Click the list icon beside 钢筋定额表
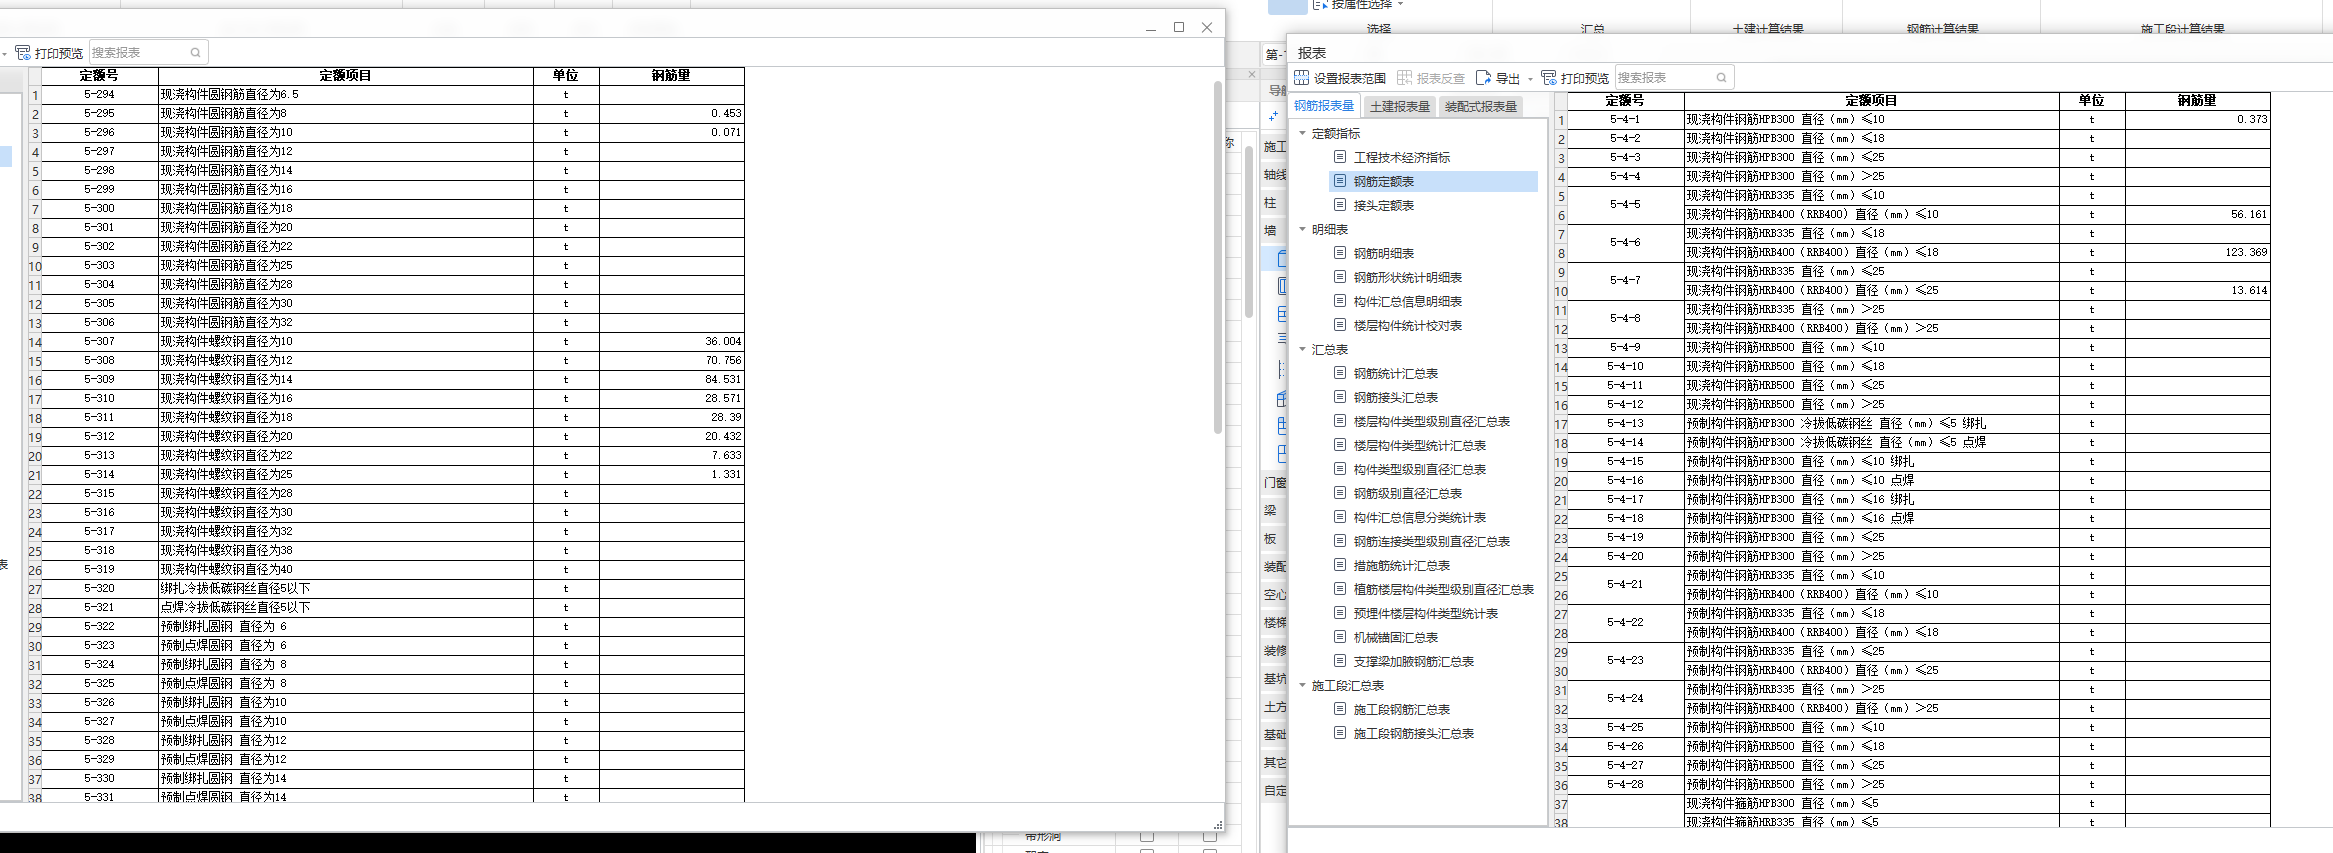Screen dimensions: 2333x853 pyautogui.click(x=1340, y=181)
